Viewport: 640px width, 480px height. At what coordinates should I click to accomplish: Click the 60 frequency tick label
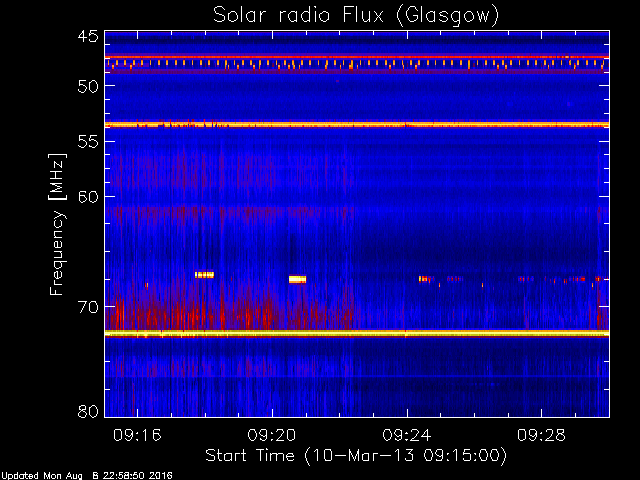(x=88, y=197)
